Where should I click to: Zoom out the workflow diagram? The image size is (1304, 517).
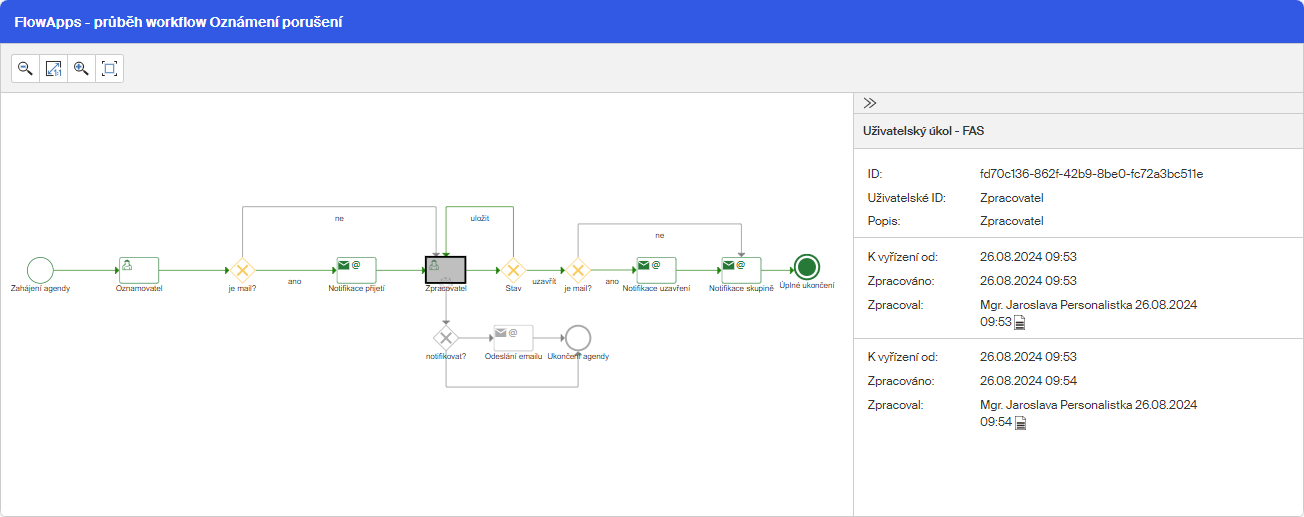point(26,69)
